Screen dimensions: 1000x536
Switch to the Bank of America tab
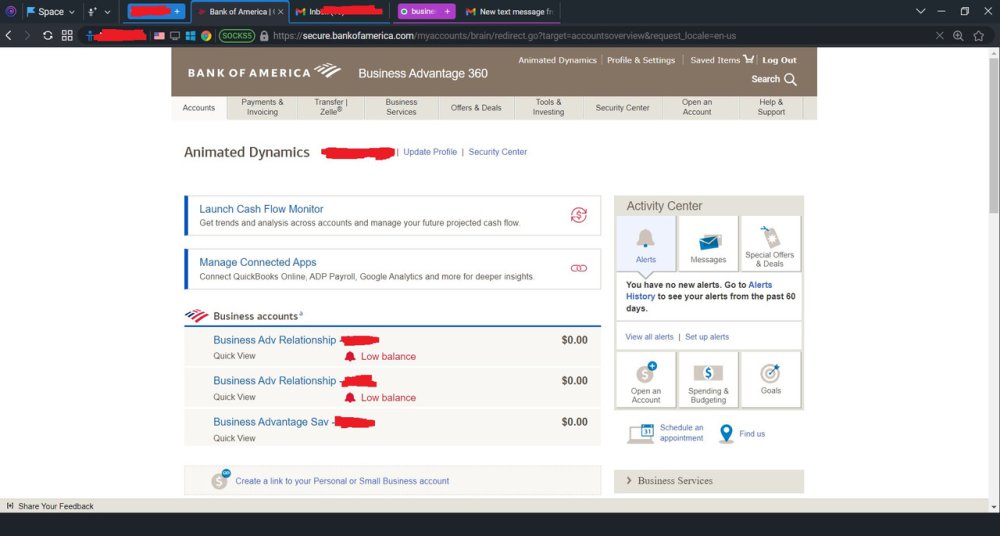pos(240,11)
